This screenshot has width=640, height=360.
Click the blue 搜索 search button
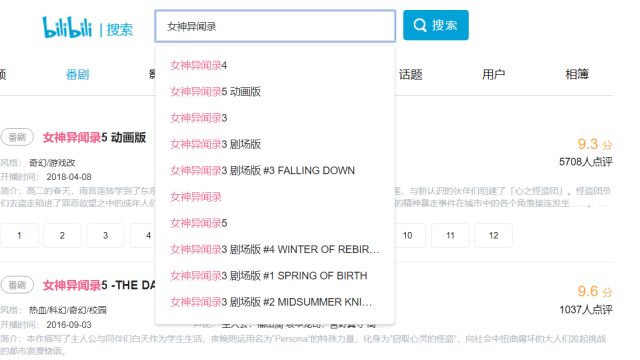pyautogui.click(x=436, y=25)
